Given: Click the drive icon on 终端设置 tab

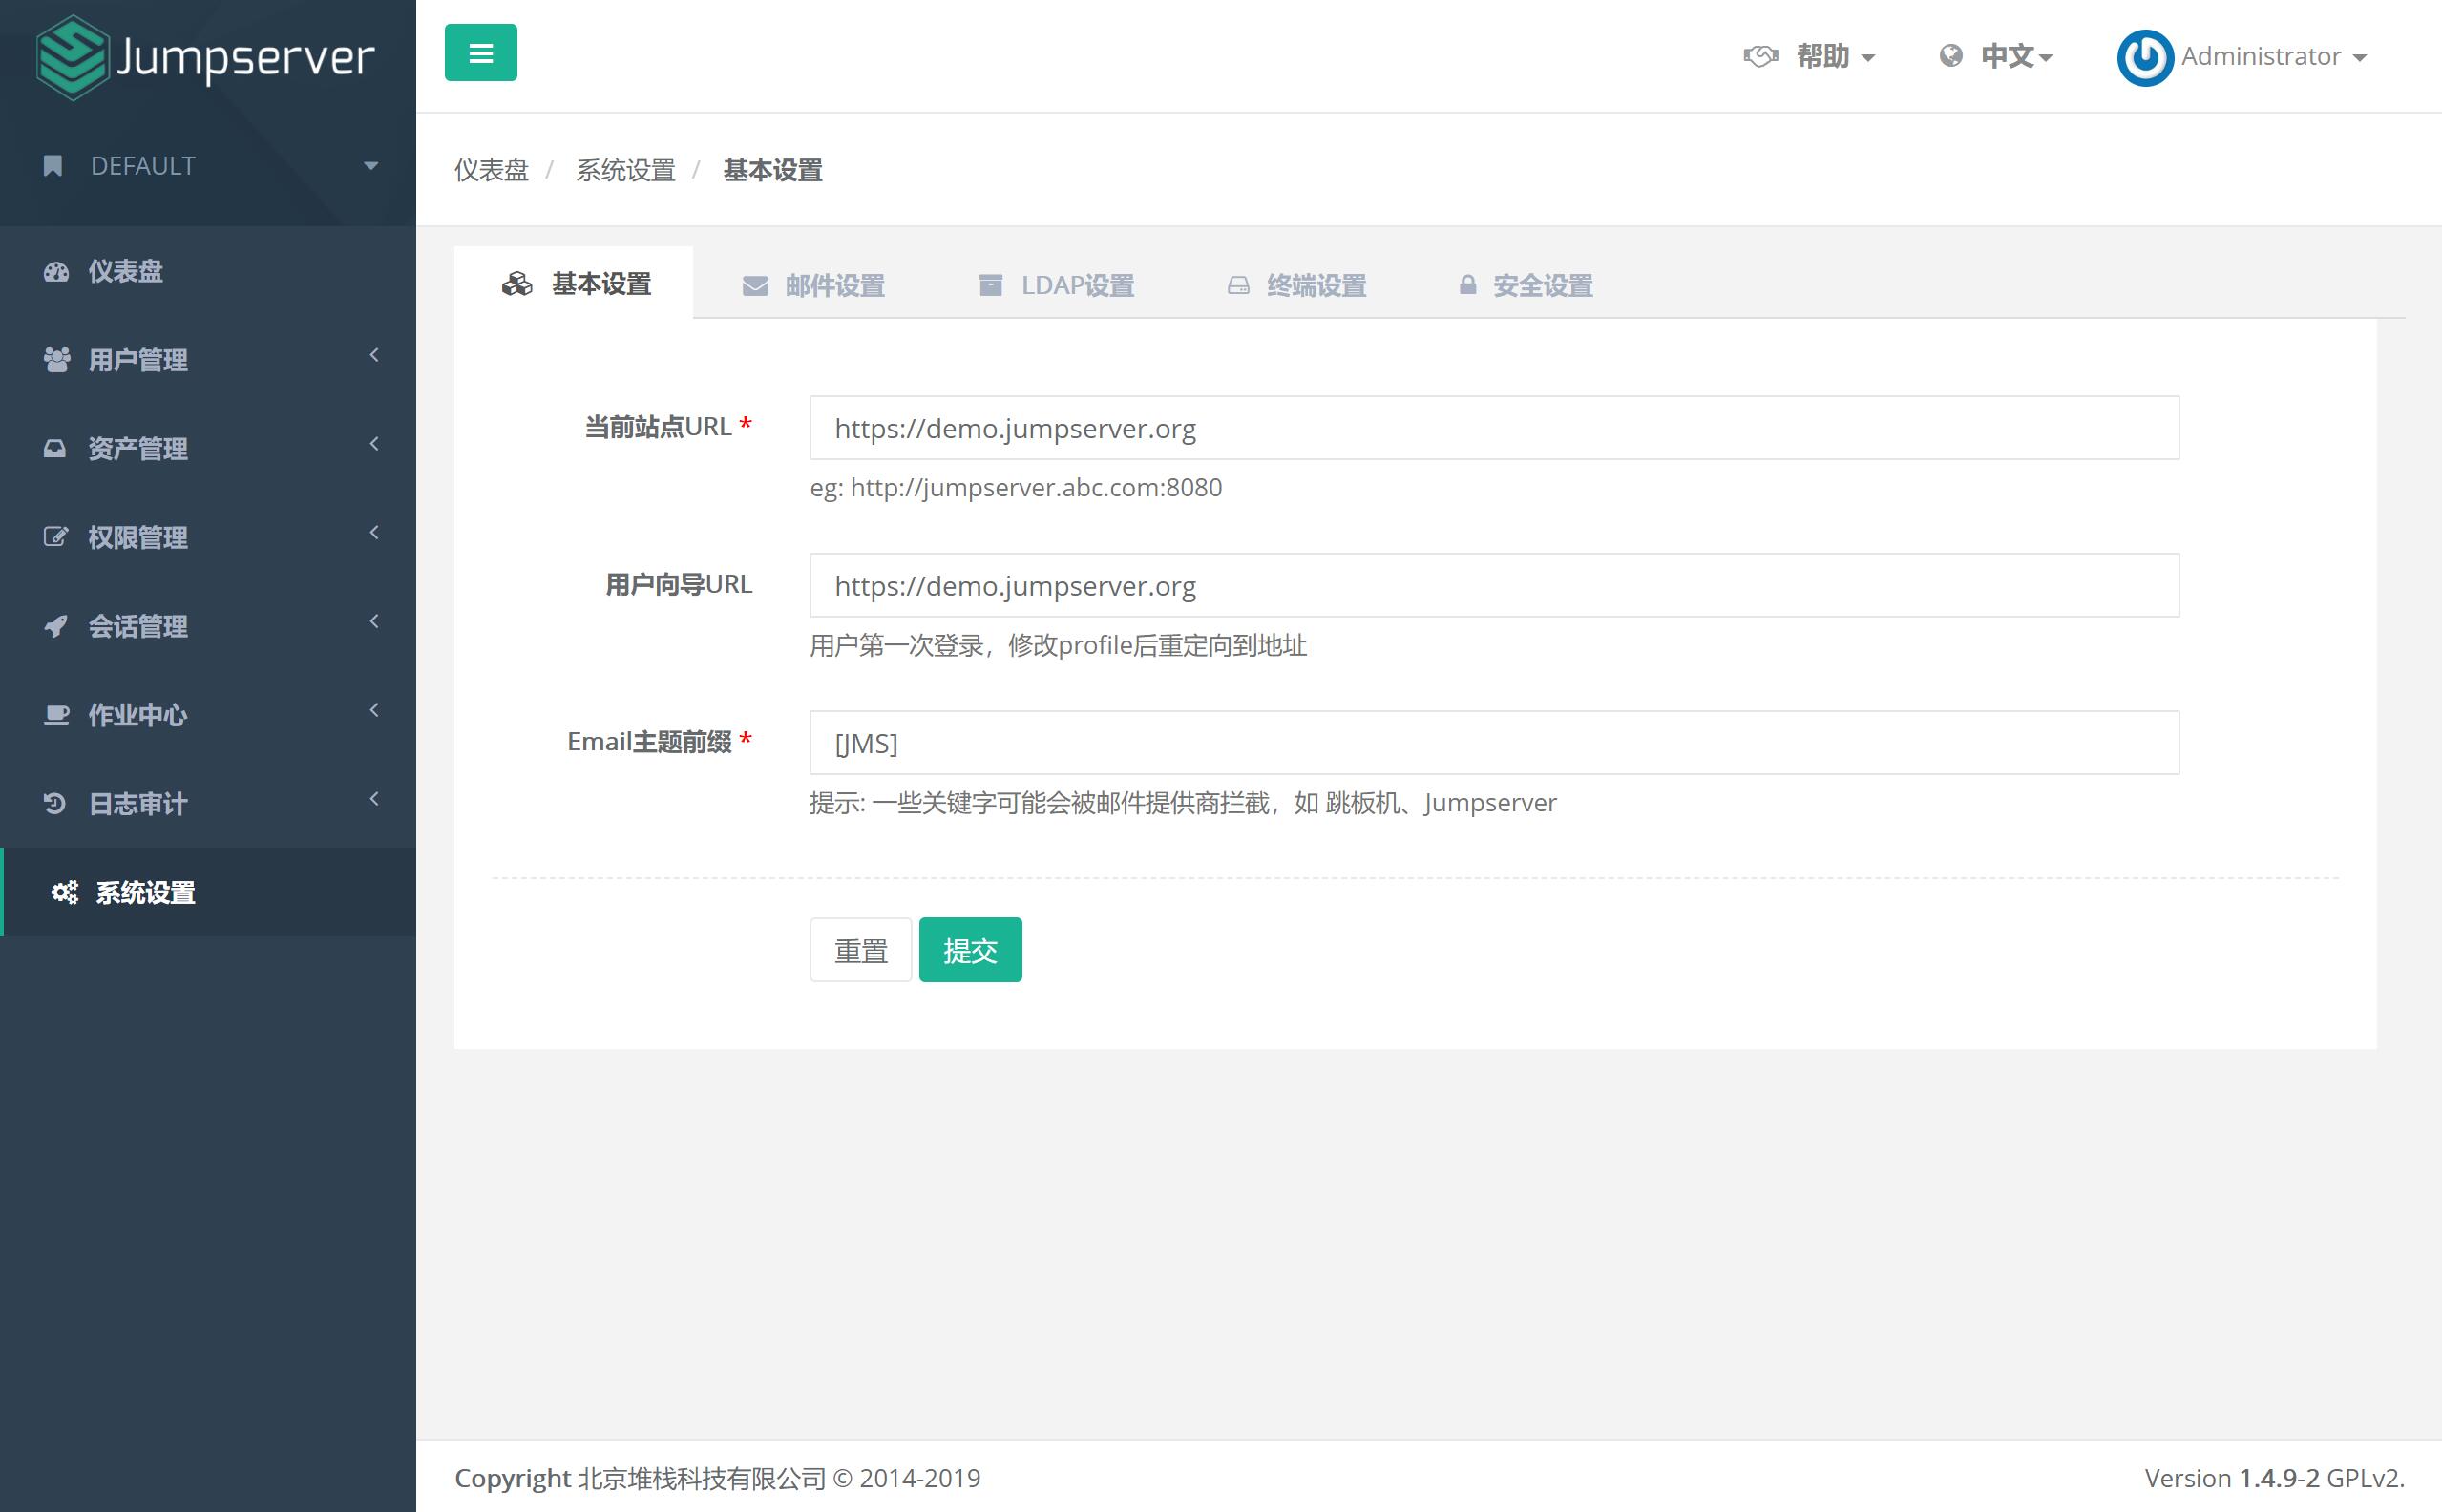Looking at the screenshot, I should click(1238, 286).
